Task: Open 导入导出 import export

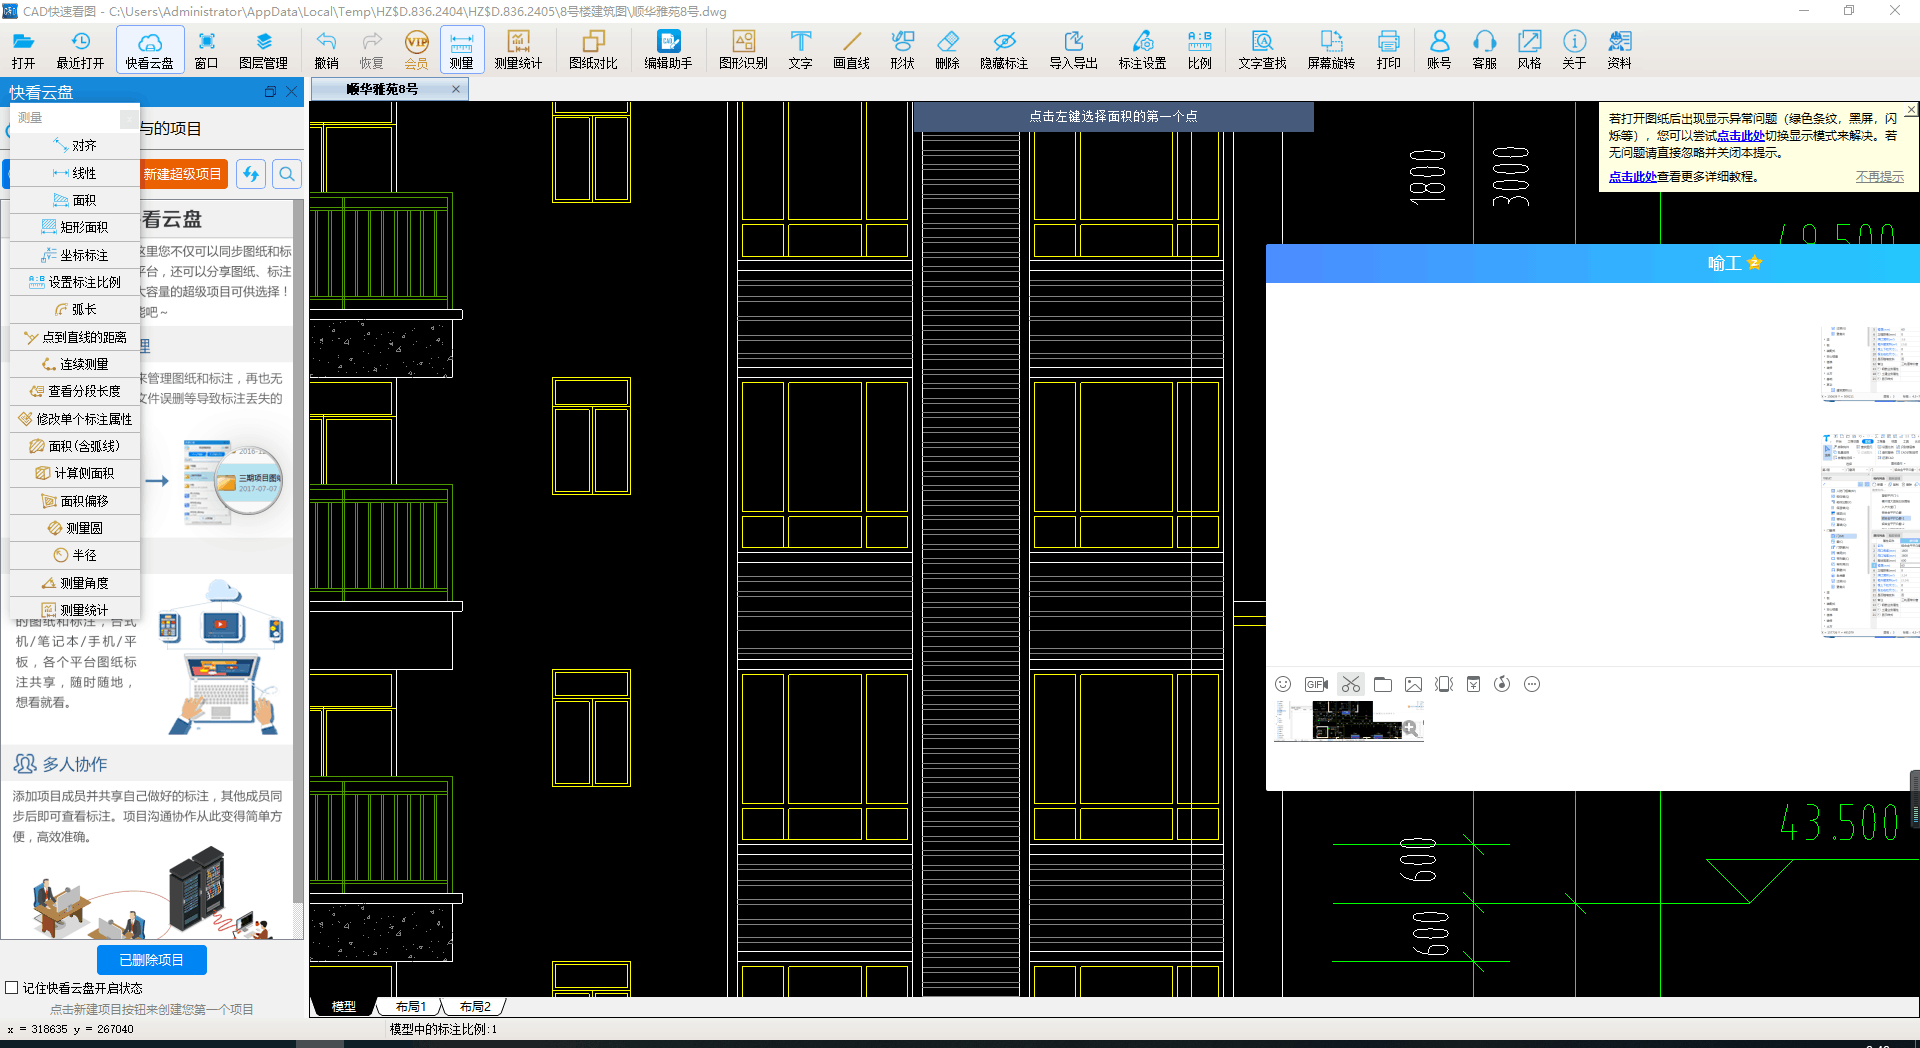Action: 1073,49
